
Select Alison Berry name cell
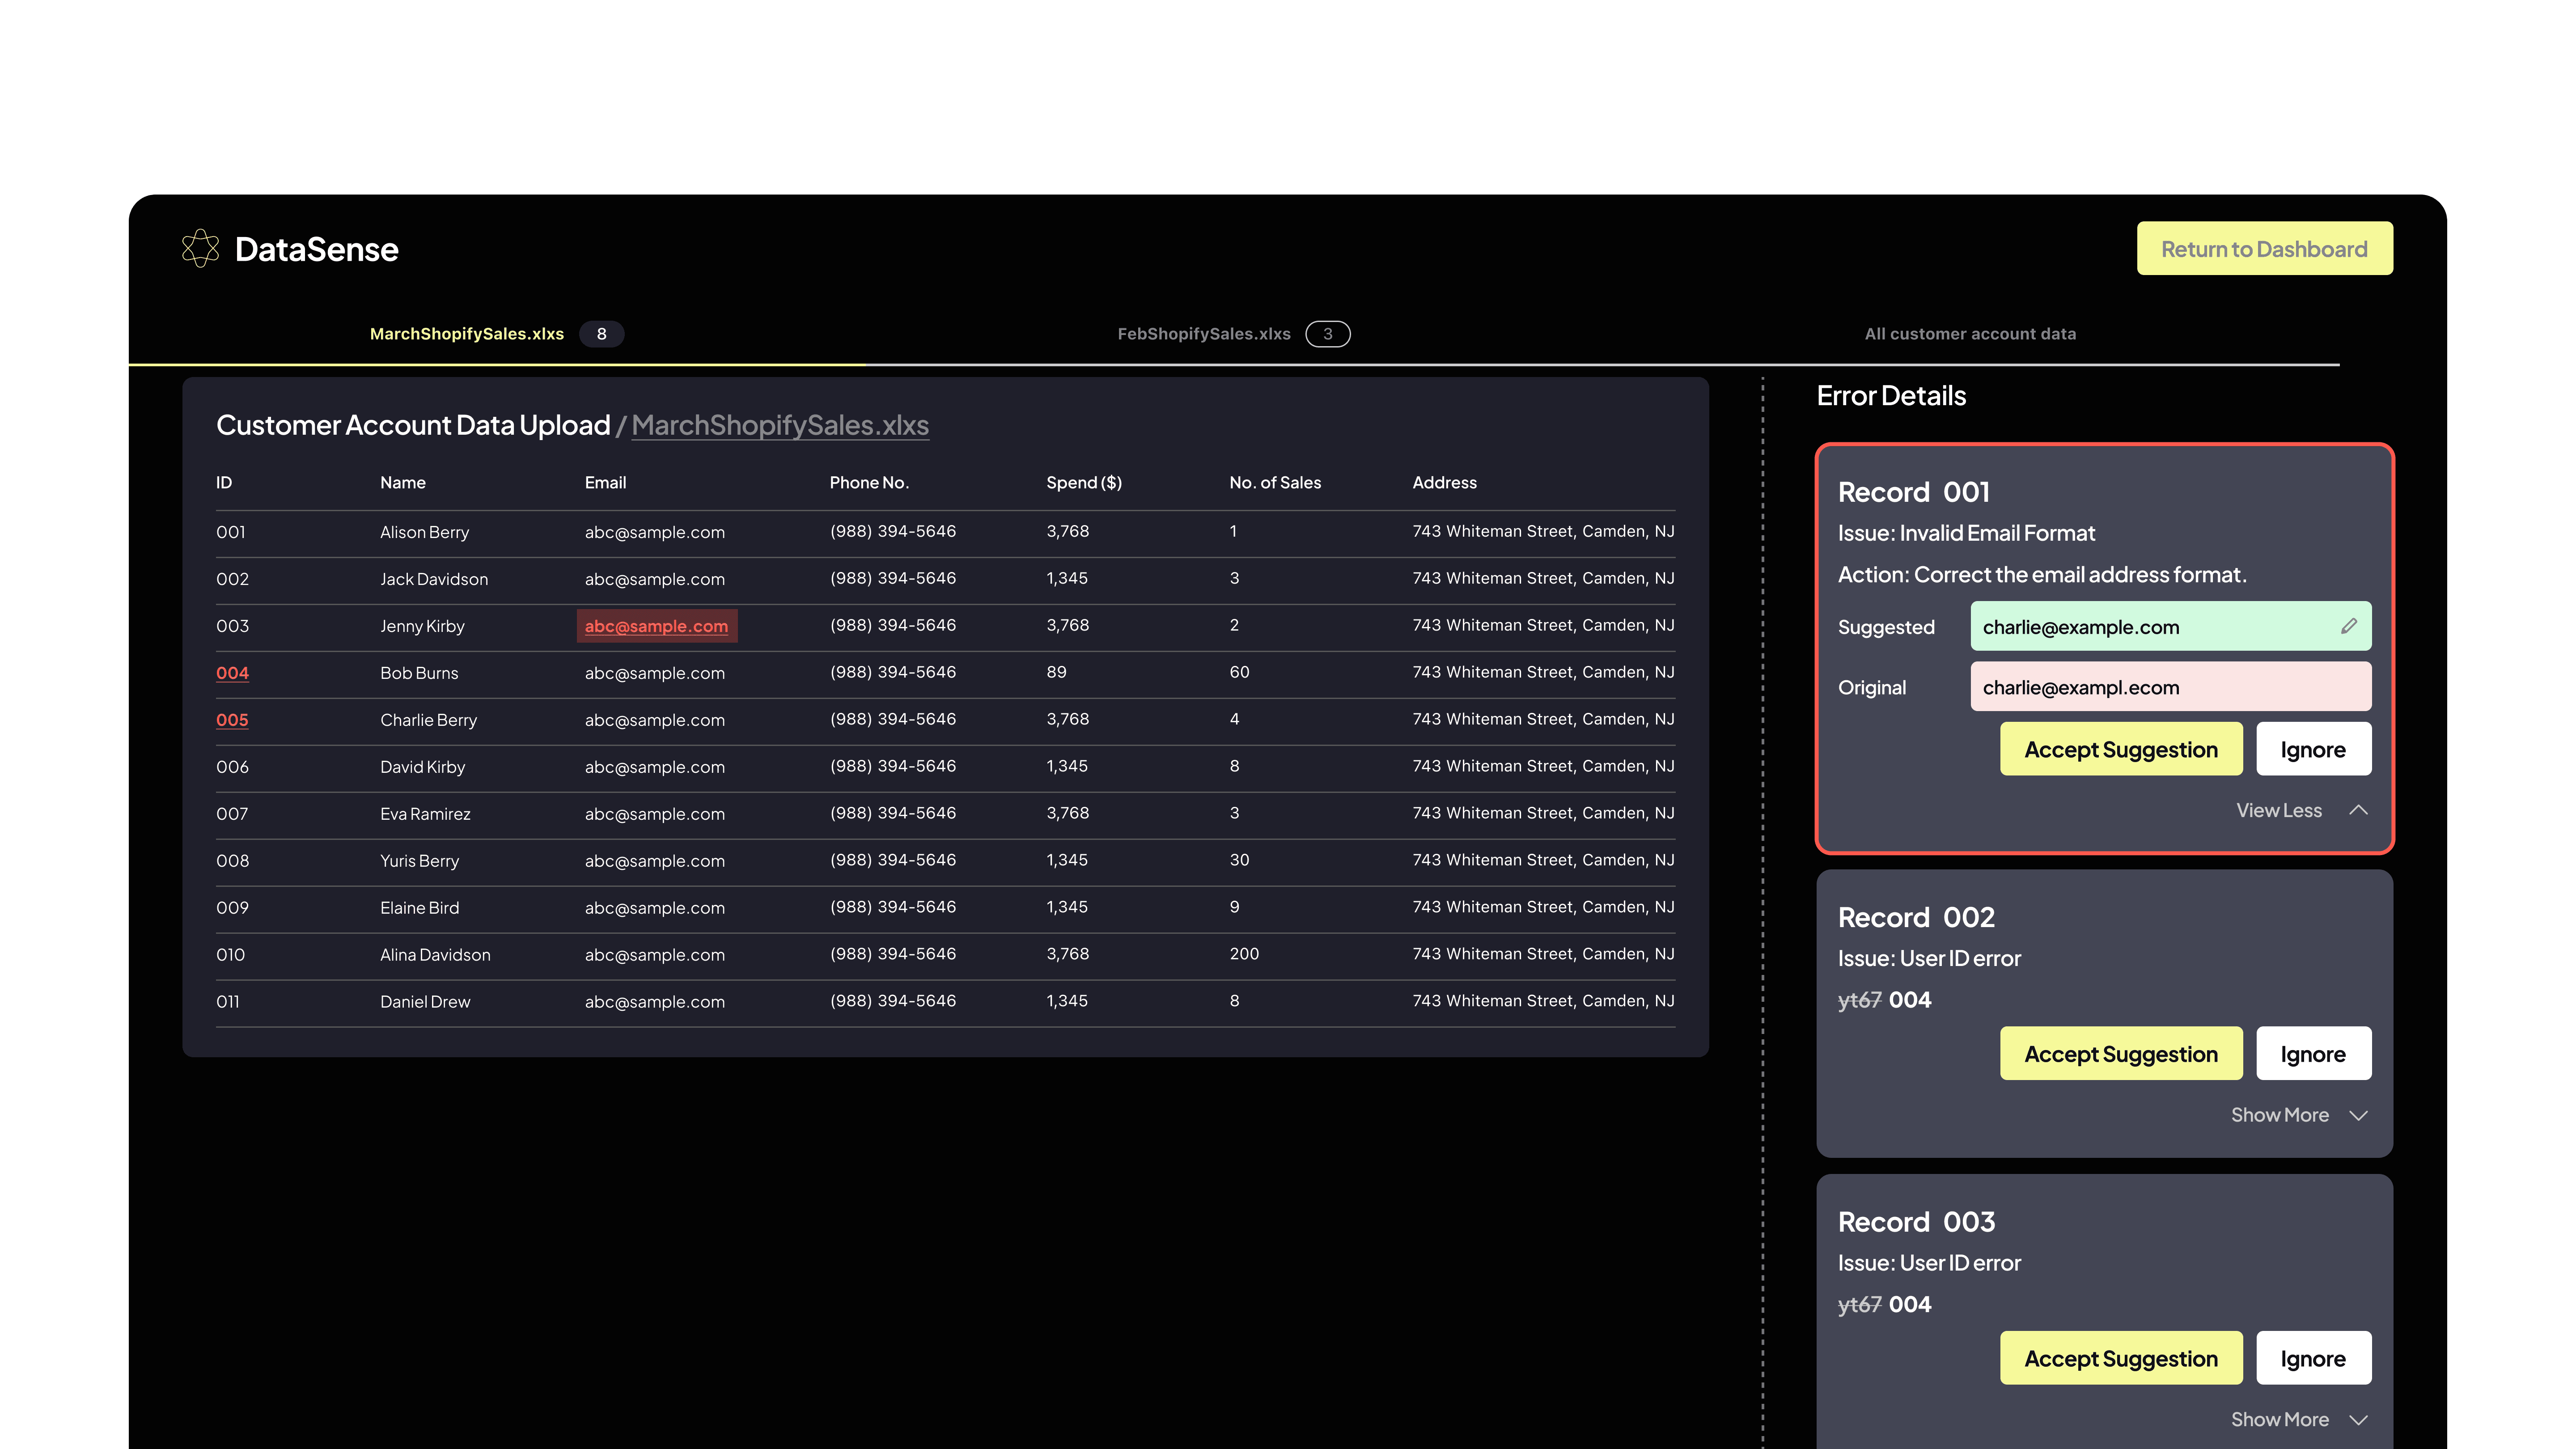[424, 532]
